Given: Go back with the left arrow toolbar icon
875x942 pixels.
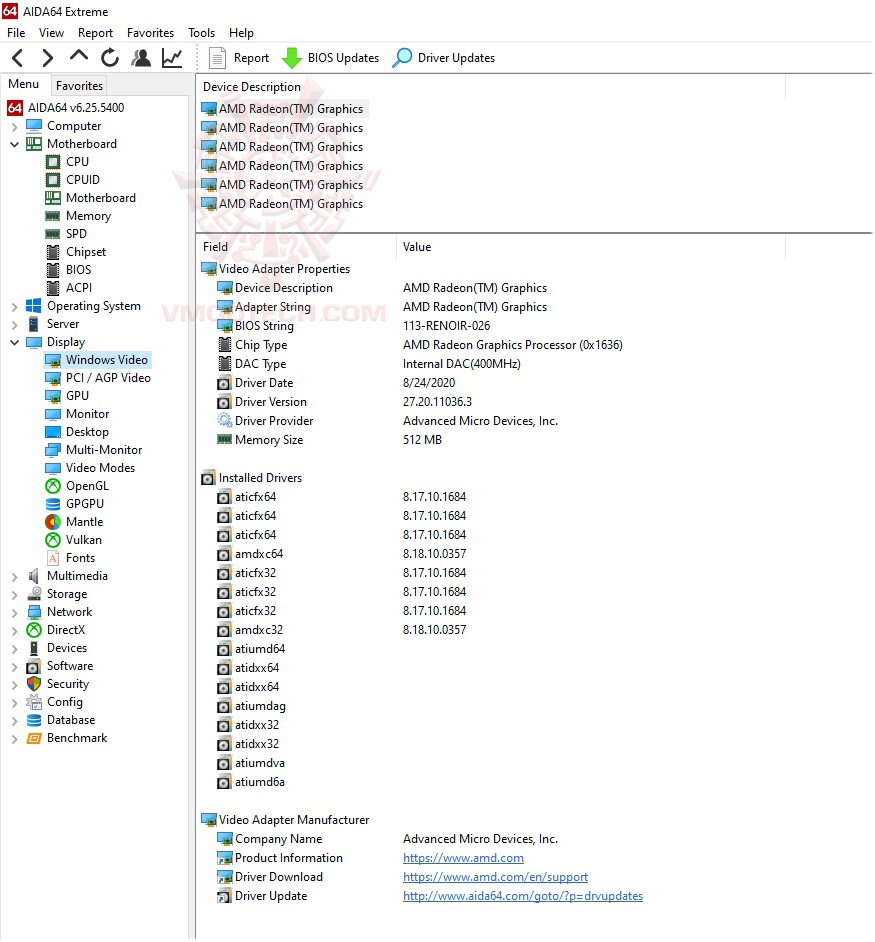Looking at the screenshot, I should point(17,58).
